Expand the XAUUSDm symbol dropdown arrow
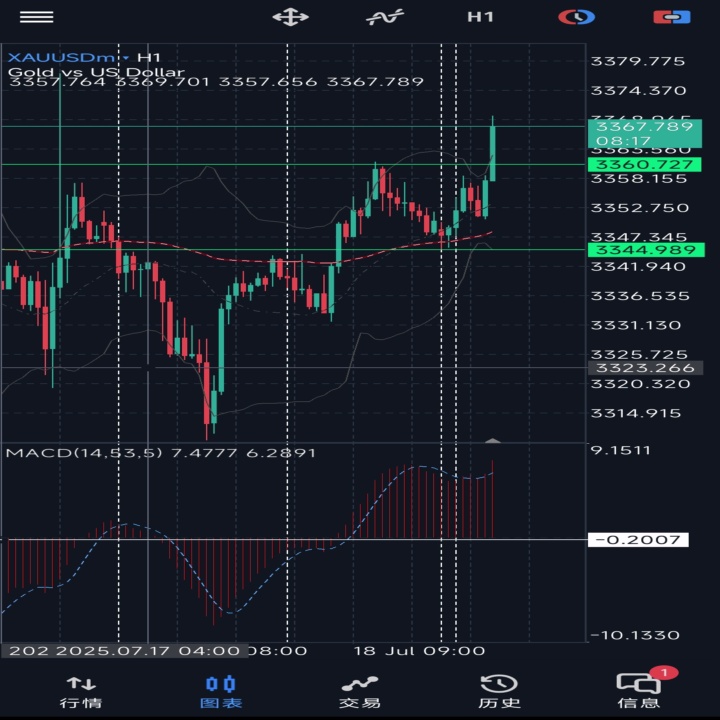 pyautogui.click(x=126, y=58)
